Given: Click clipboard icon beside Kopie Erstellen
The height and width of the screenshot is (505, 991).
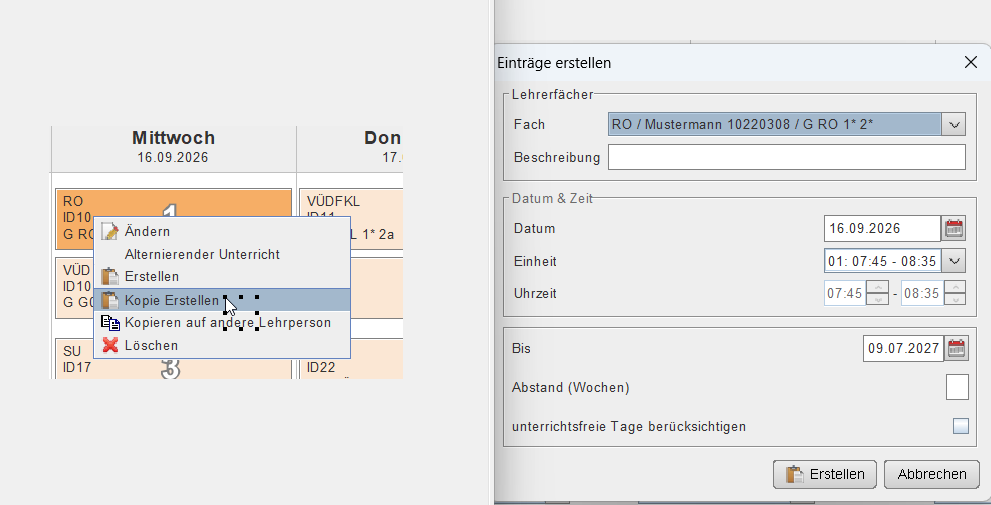Looking at the screenshot, I should pos(110,300).
